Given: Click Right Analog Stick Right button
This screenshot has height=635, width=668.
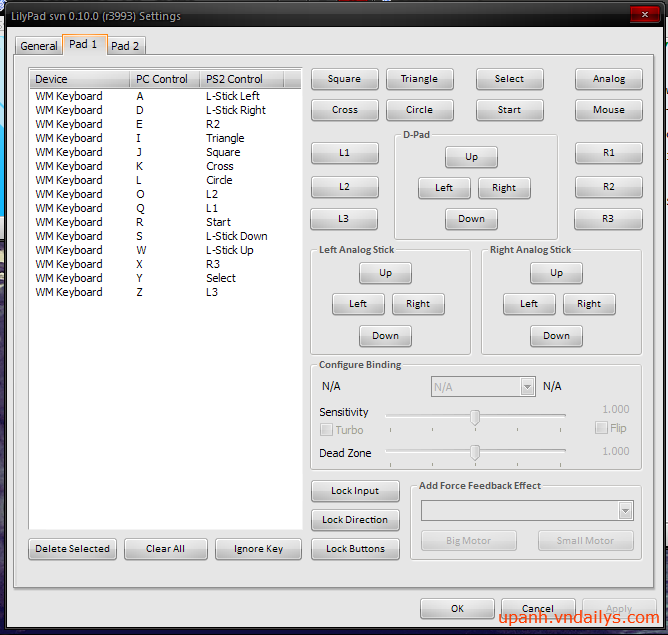Looking at the screenshot, I should pos(589,304).
